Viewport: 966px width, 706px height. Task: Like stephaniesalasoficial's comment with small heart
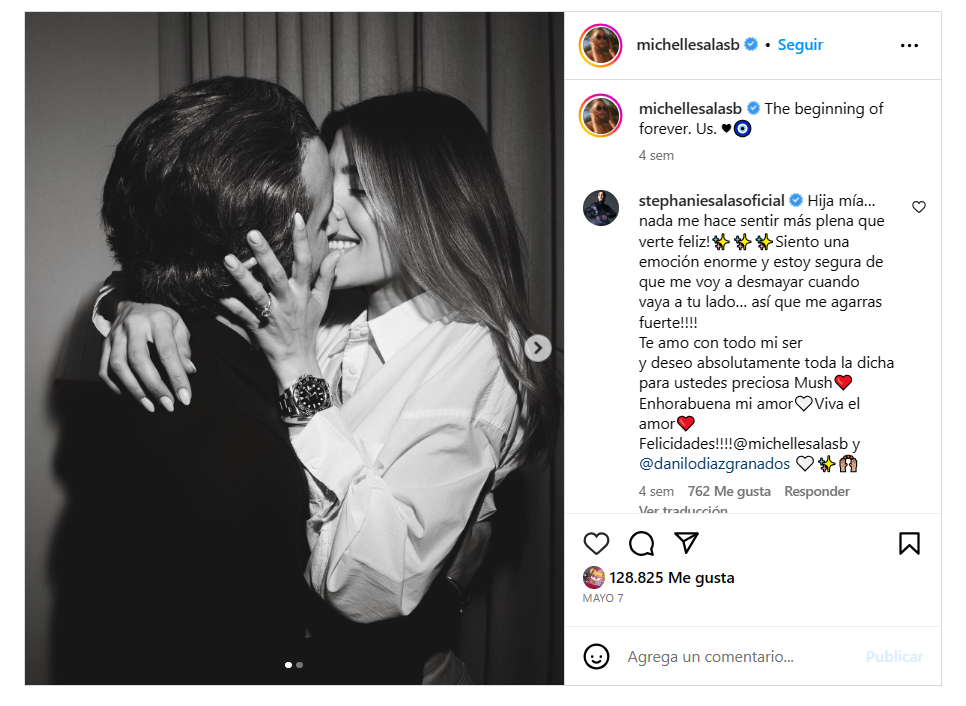(919, 207)
